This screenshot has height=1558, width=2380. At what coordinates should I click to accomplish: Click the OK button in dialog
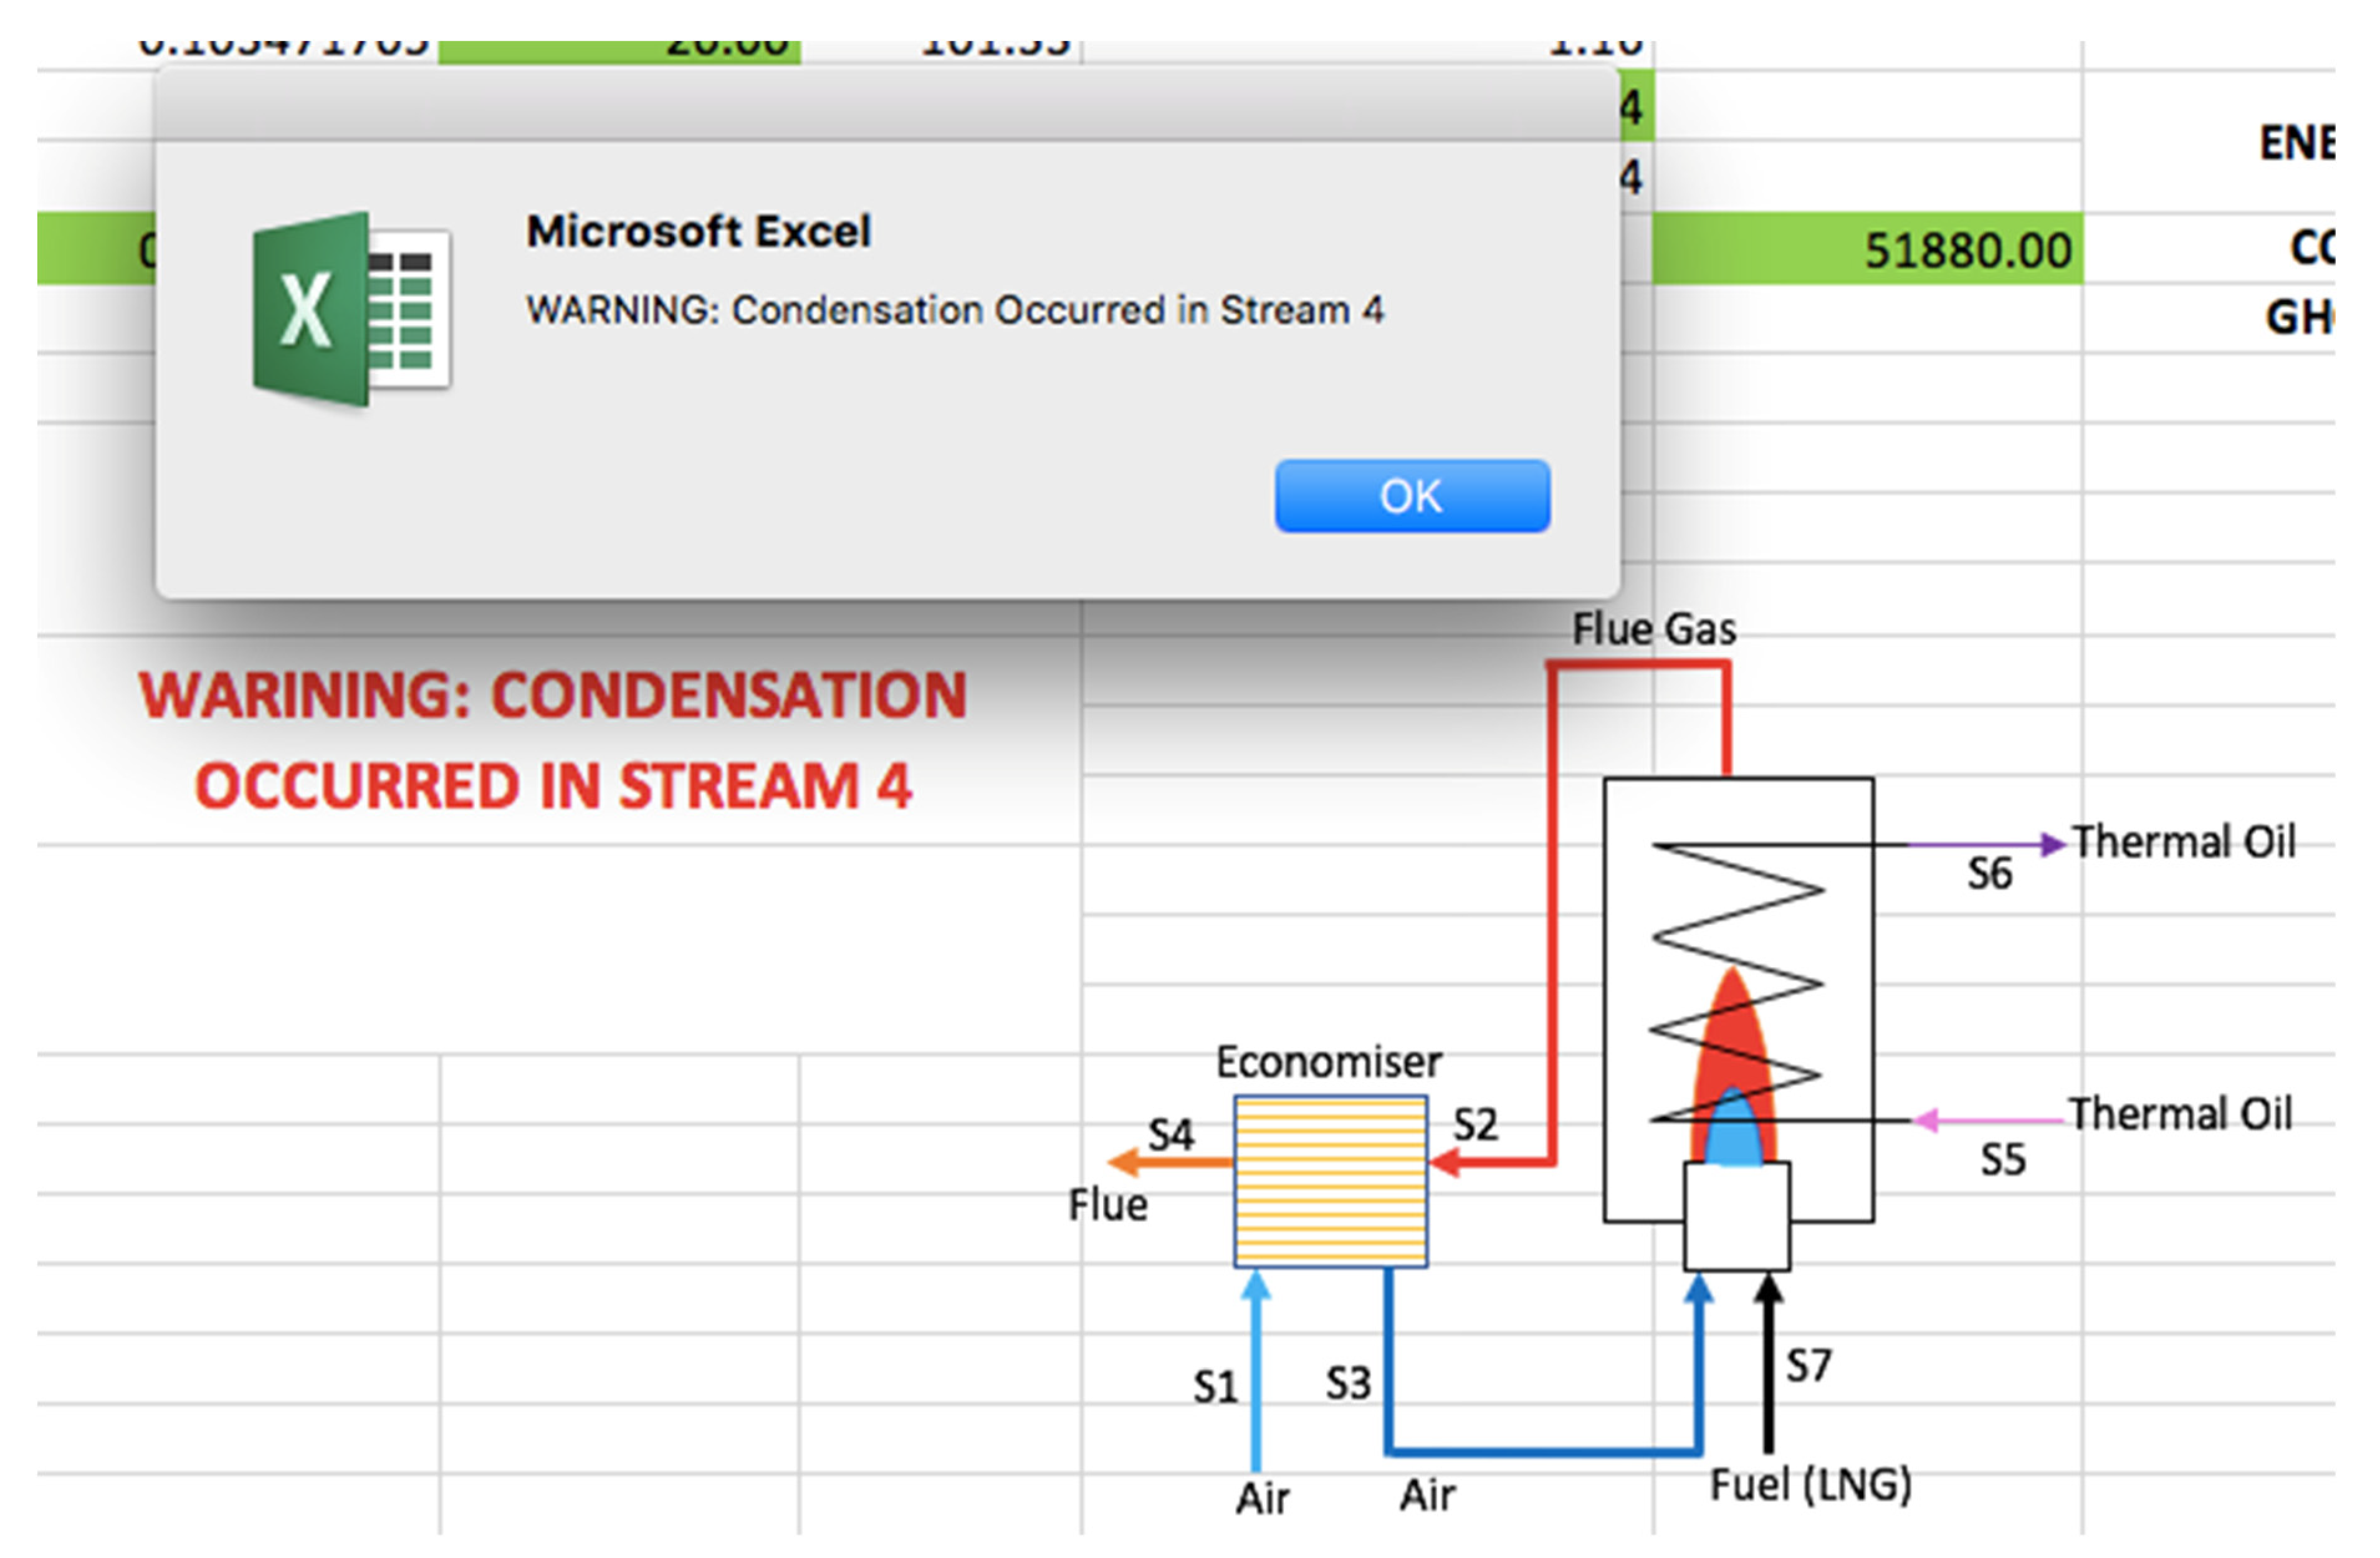tap(1411, 496)
